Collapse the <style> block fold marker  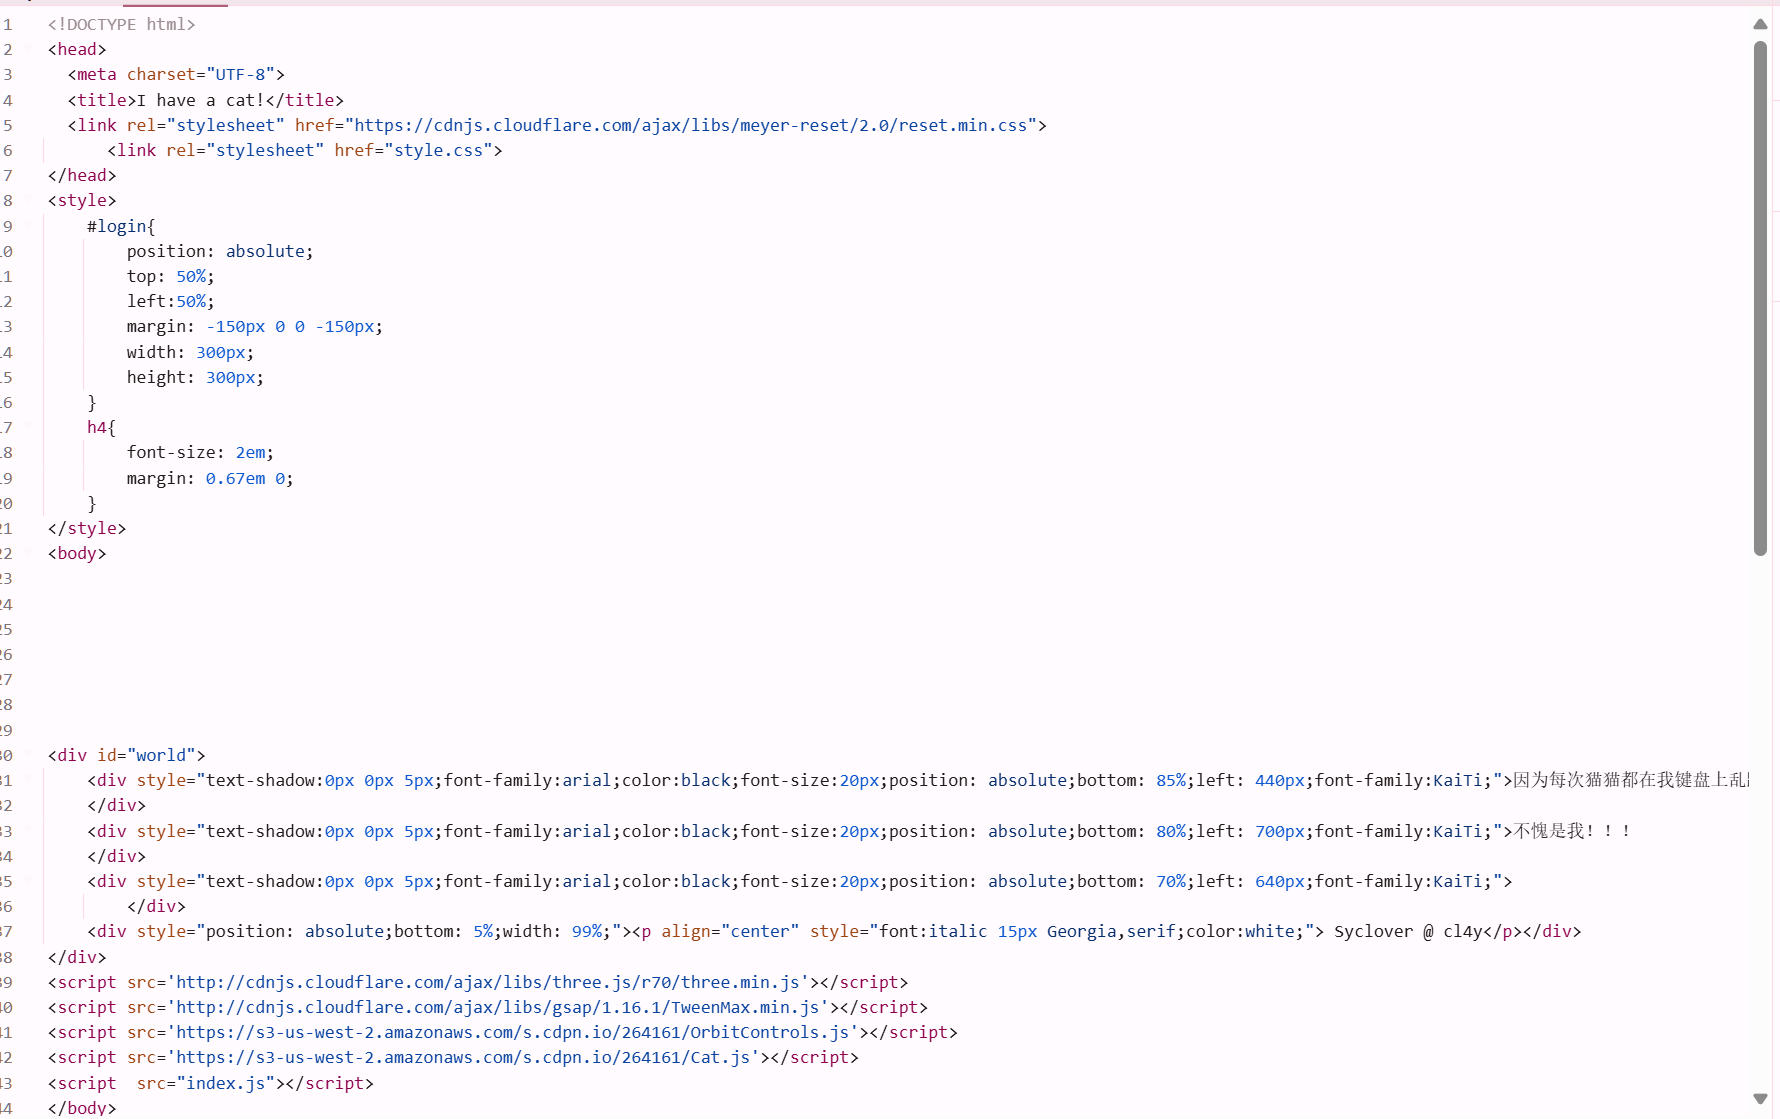click(x=28, y=200)
